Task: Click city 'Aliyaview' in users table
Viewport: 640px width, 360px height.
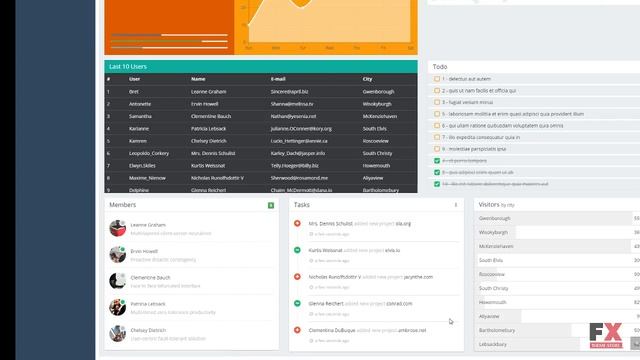Action: (x=373, y=178)
